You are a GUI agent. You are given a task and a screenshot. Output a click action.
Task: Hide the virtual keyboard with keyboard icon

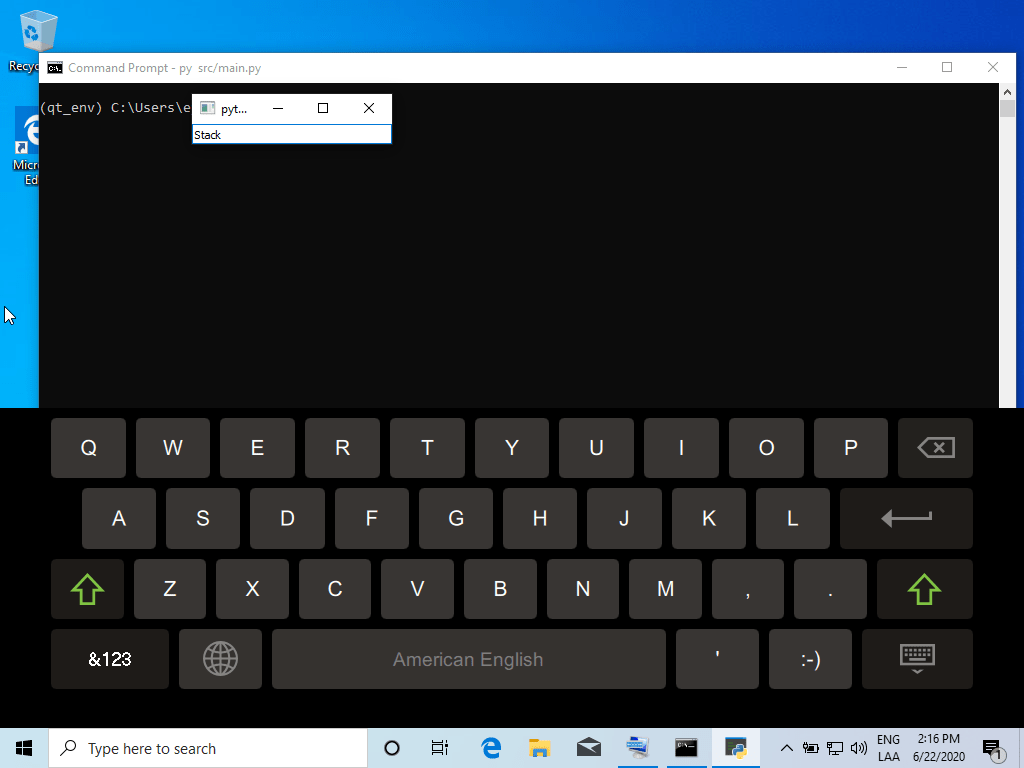click(x=917, y=659)
